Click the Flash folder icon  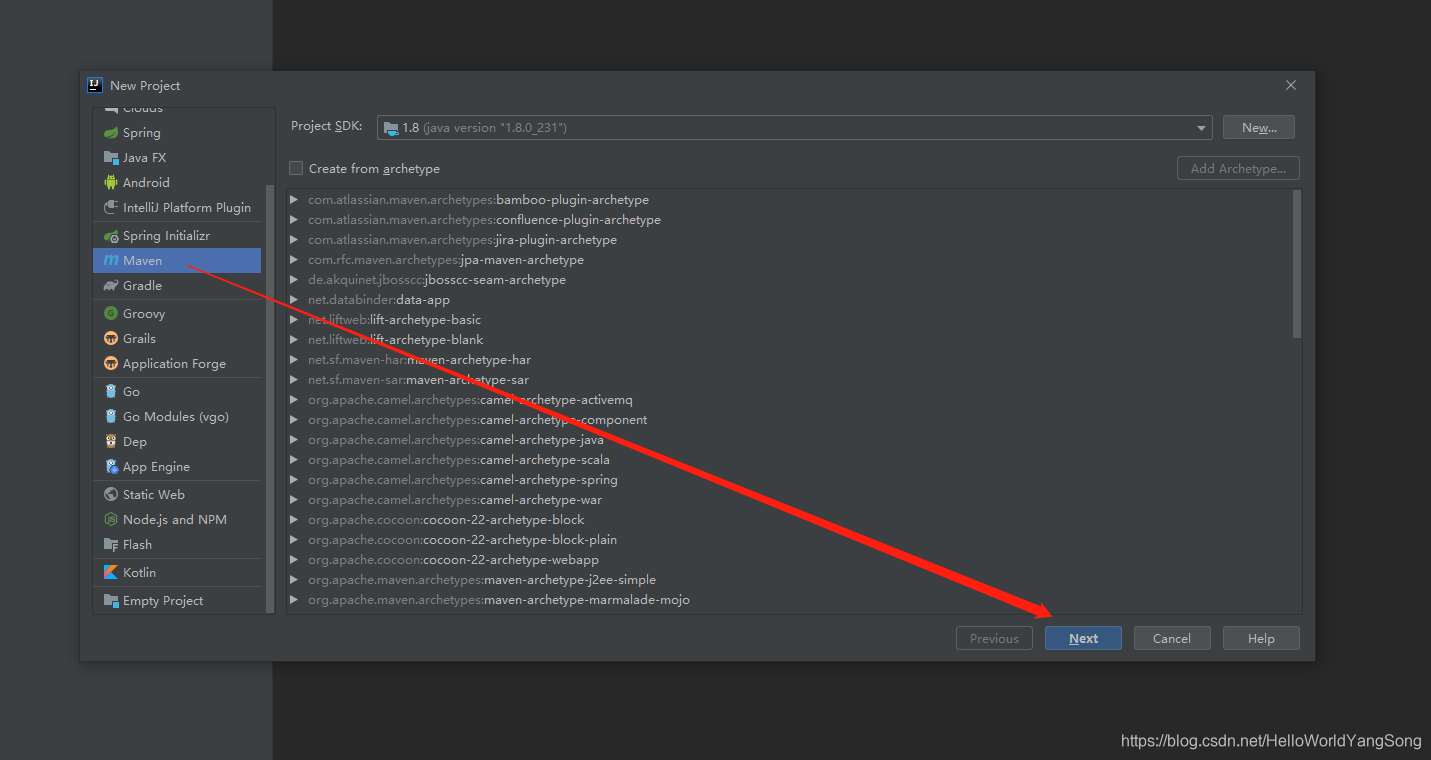click(x=111, y=545)
